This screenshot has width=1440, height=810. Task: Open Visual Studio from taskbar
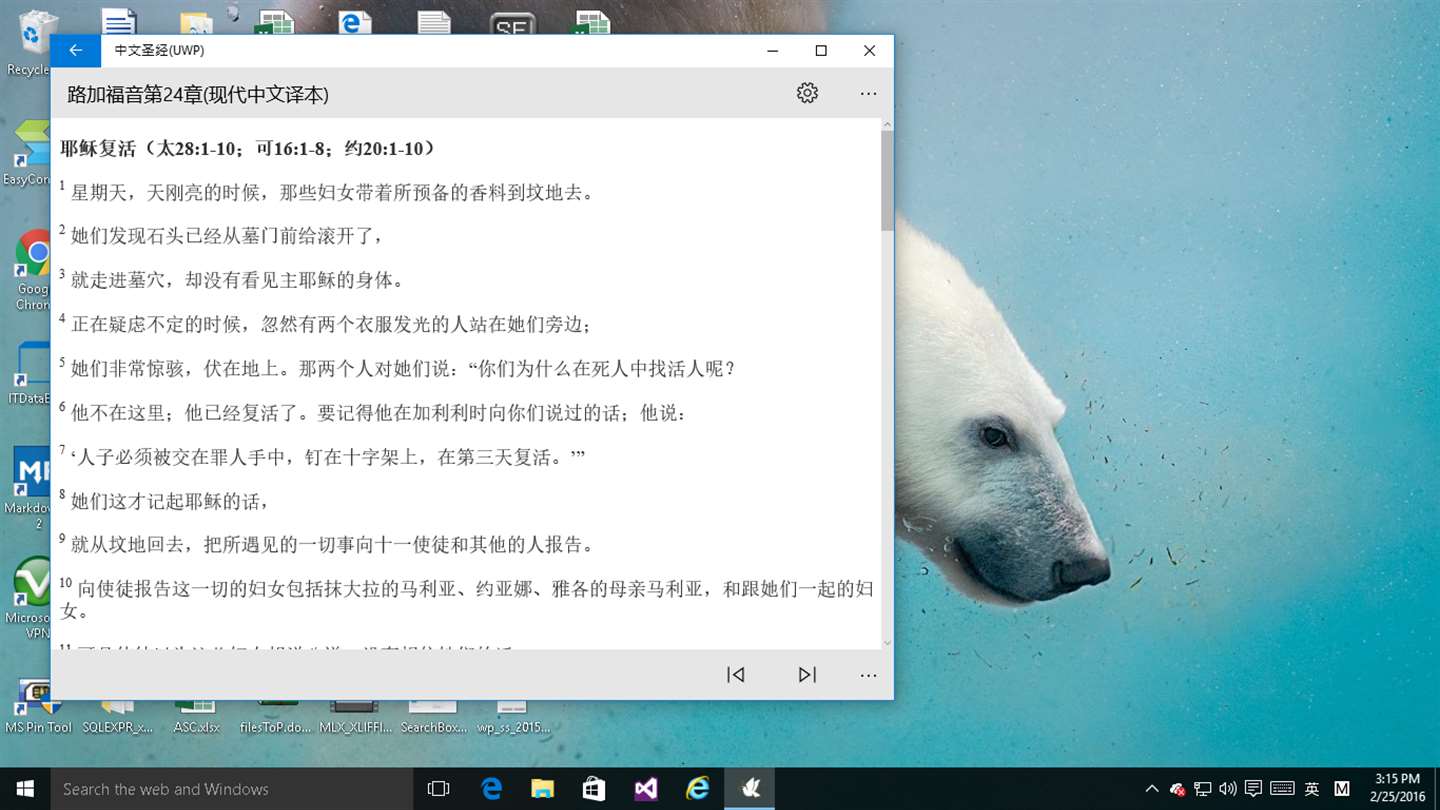[x=646, y=789]
